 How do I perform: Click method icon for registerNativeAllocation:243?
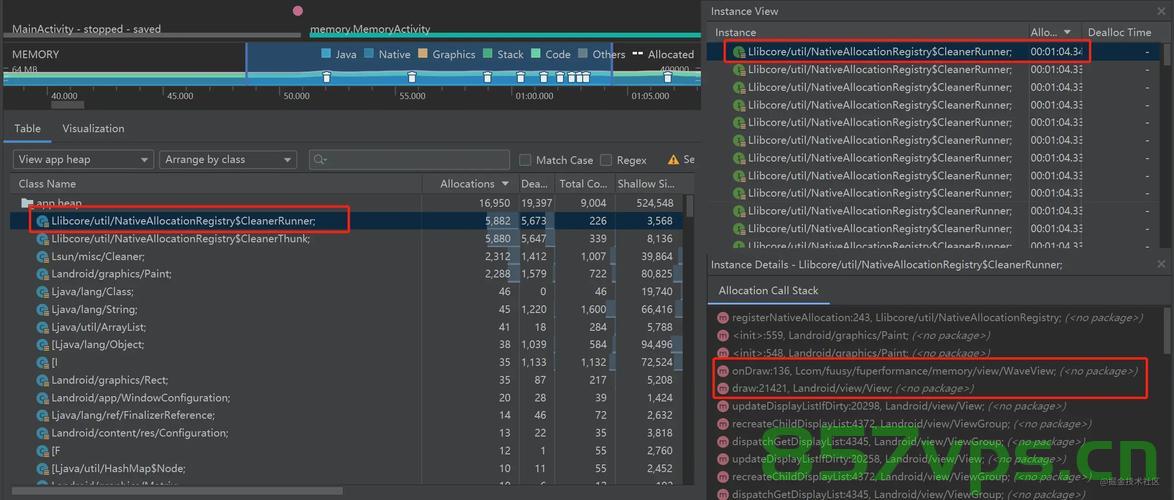[723, 318]
